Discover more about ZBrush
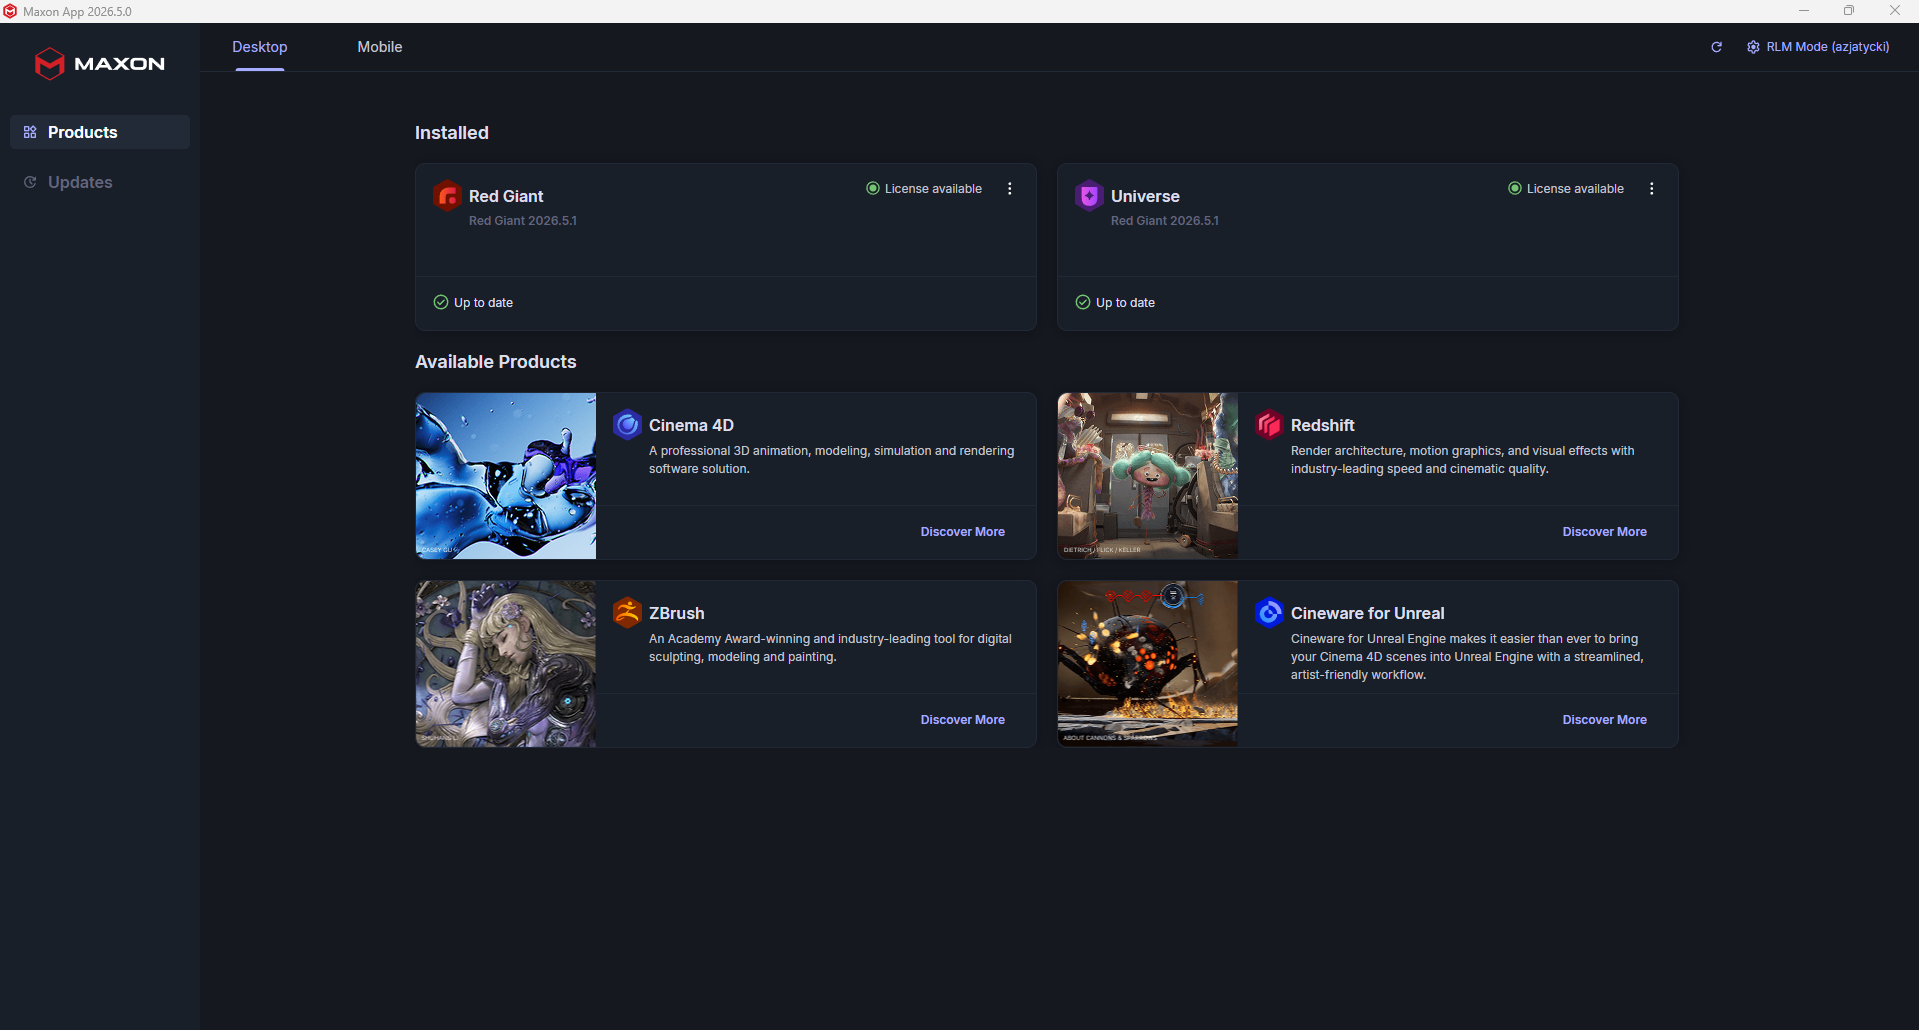The height and width of the screenshot is (1030, 1919). click(963, 720)
